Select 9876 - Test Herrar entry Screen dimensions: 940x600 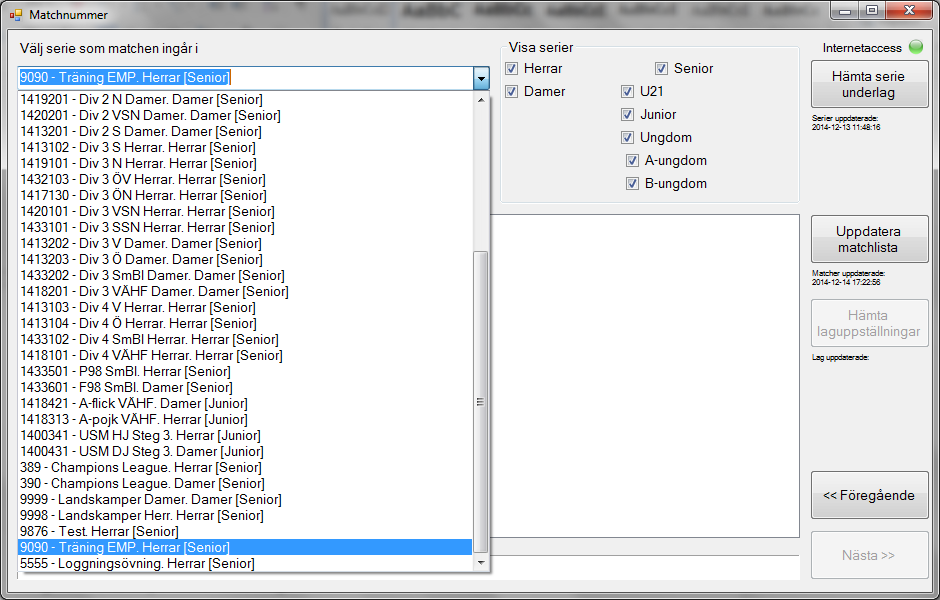(245, 531)
